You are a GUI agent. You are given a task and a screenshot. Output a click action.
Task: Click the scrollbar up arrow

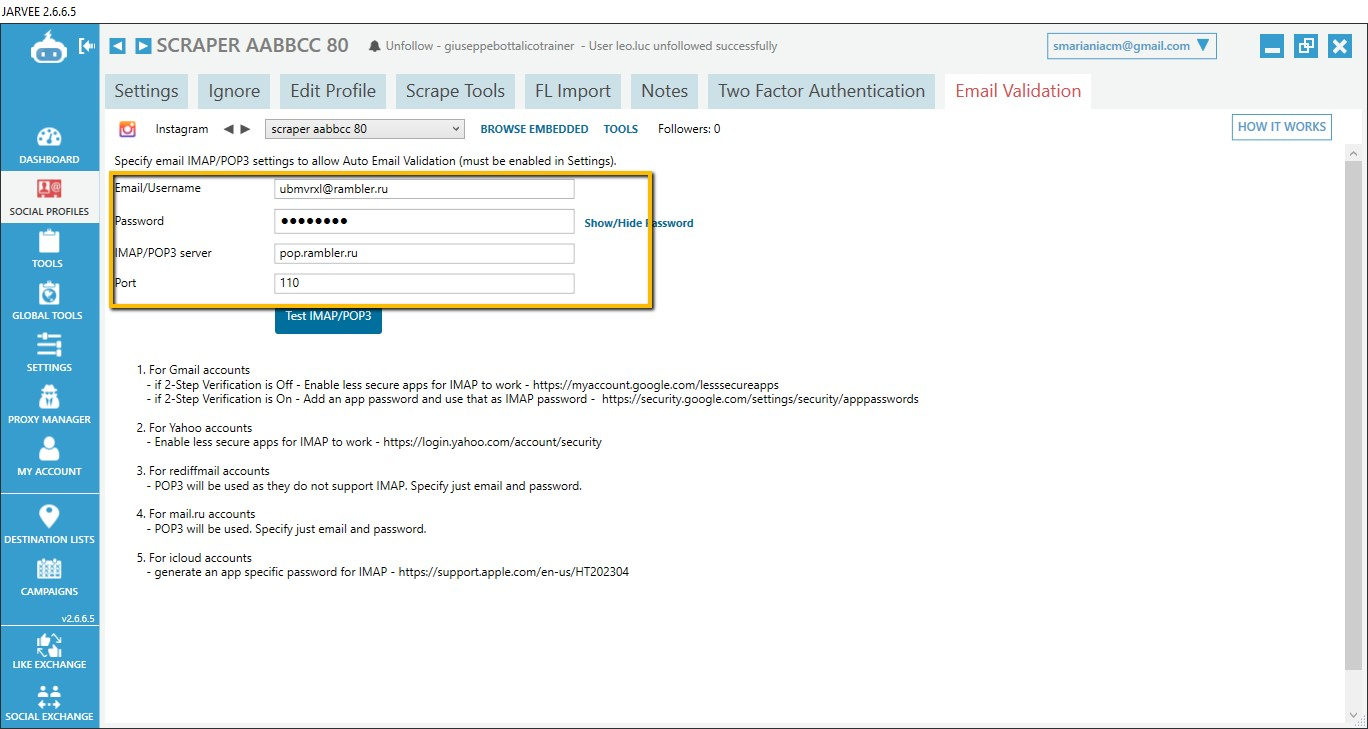tap(1354, 152)
